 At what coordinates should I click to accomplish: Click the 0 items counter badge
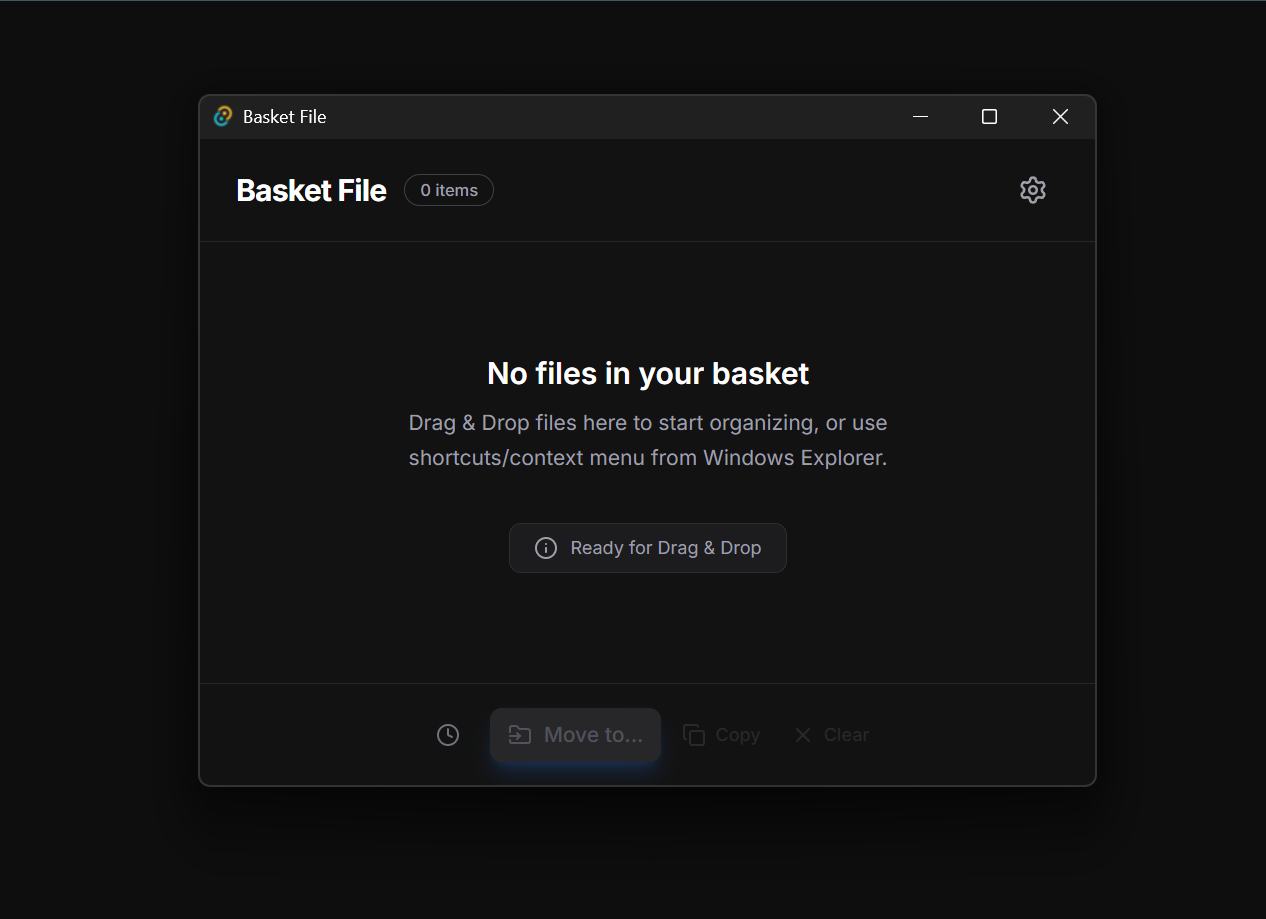pos(449,190)
